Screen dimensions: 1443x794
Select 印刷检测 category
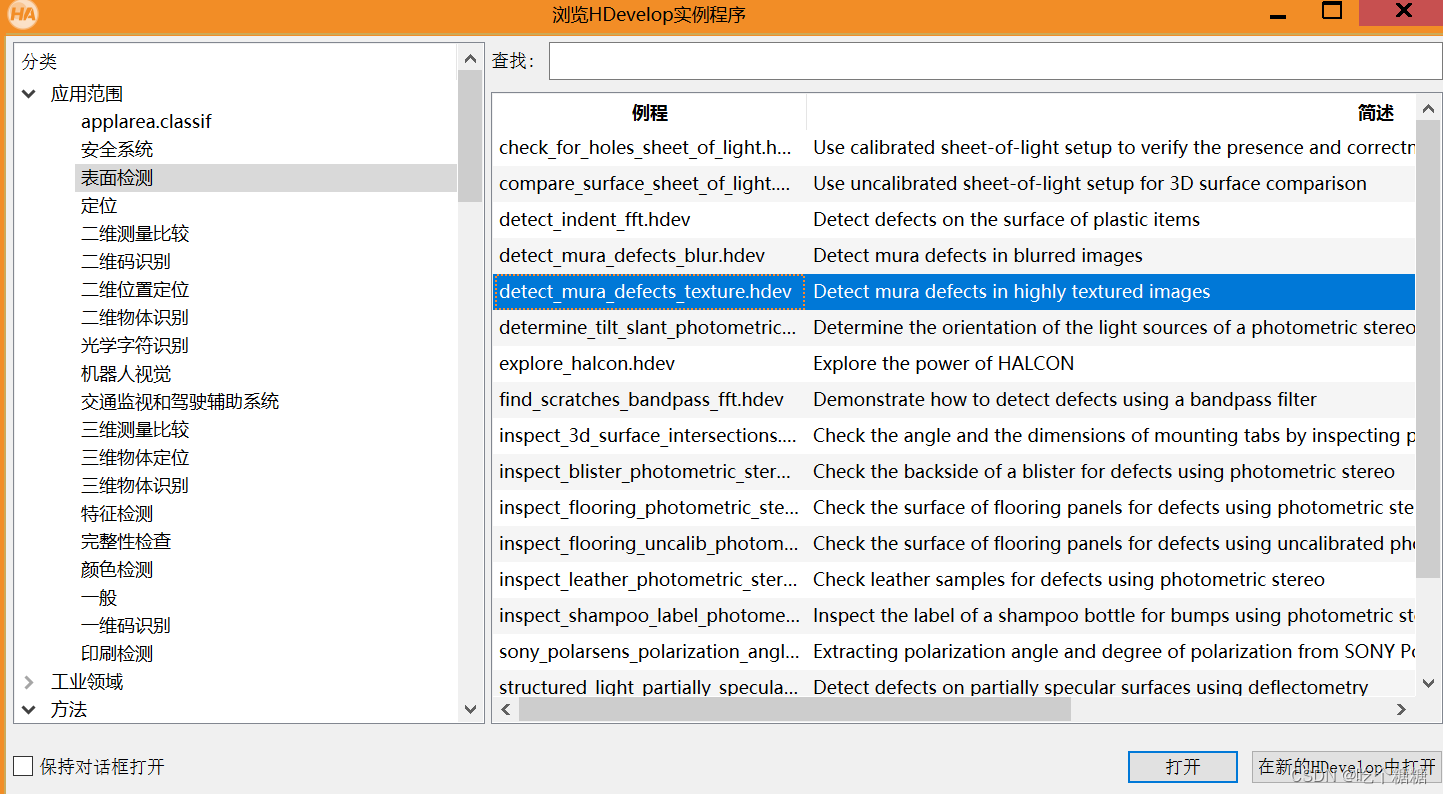pyautogui.click(x=117, y=654)
